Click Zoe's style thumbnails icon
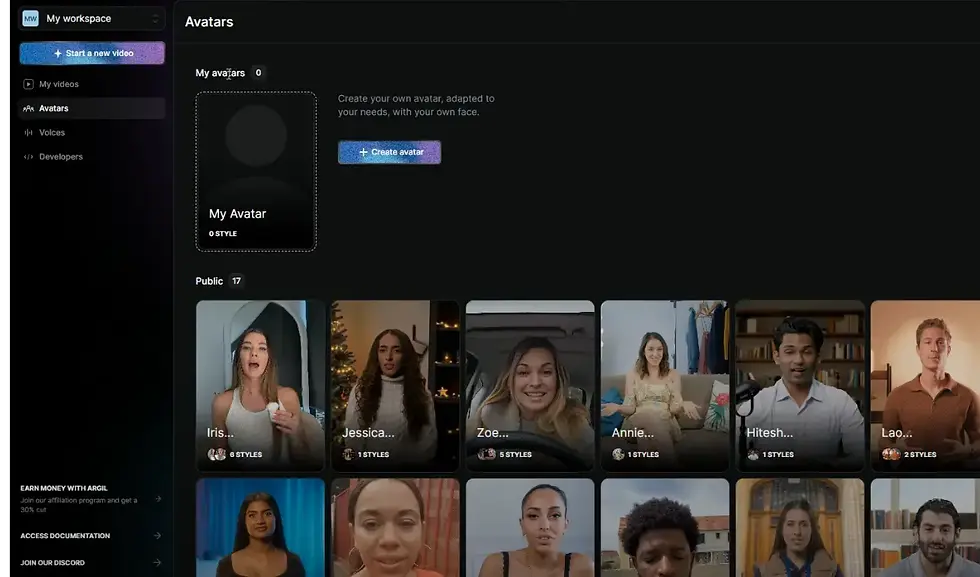Image resolution: width=980 pixels, height=577 pixels. click(x=487, y=454)
